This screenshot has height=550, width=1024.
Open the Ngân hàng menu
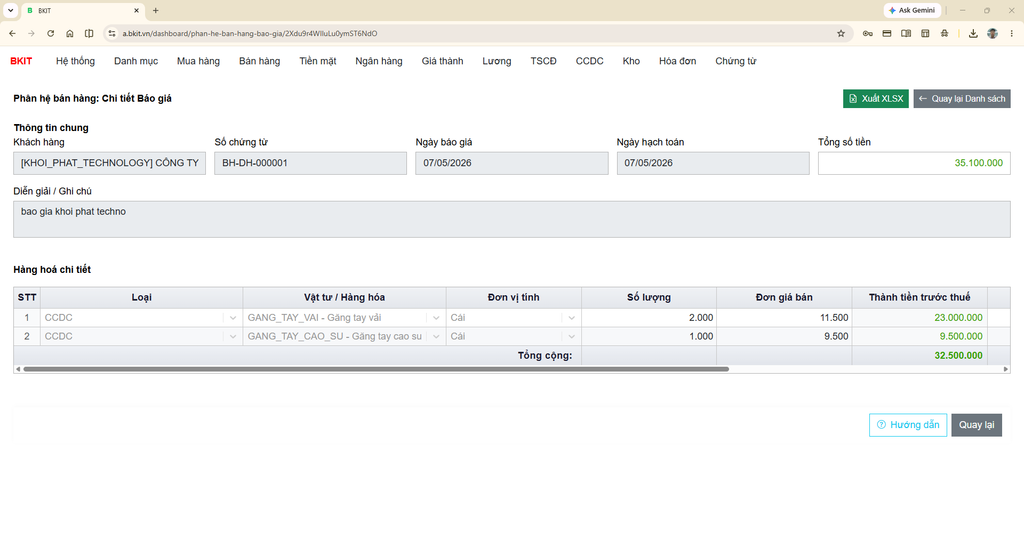click(379, 61)
